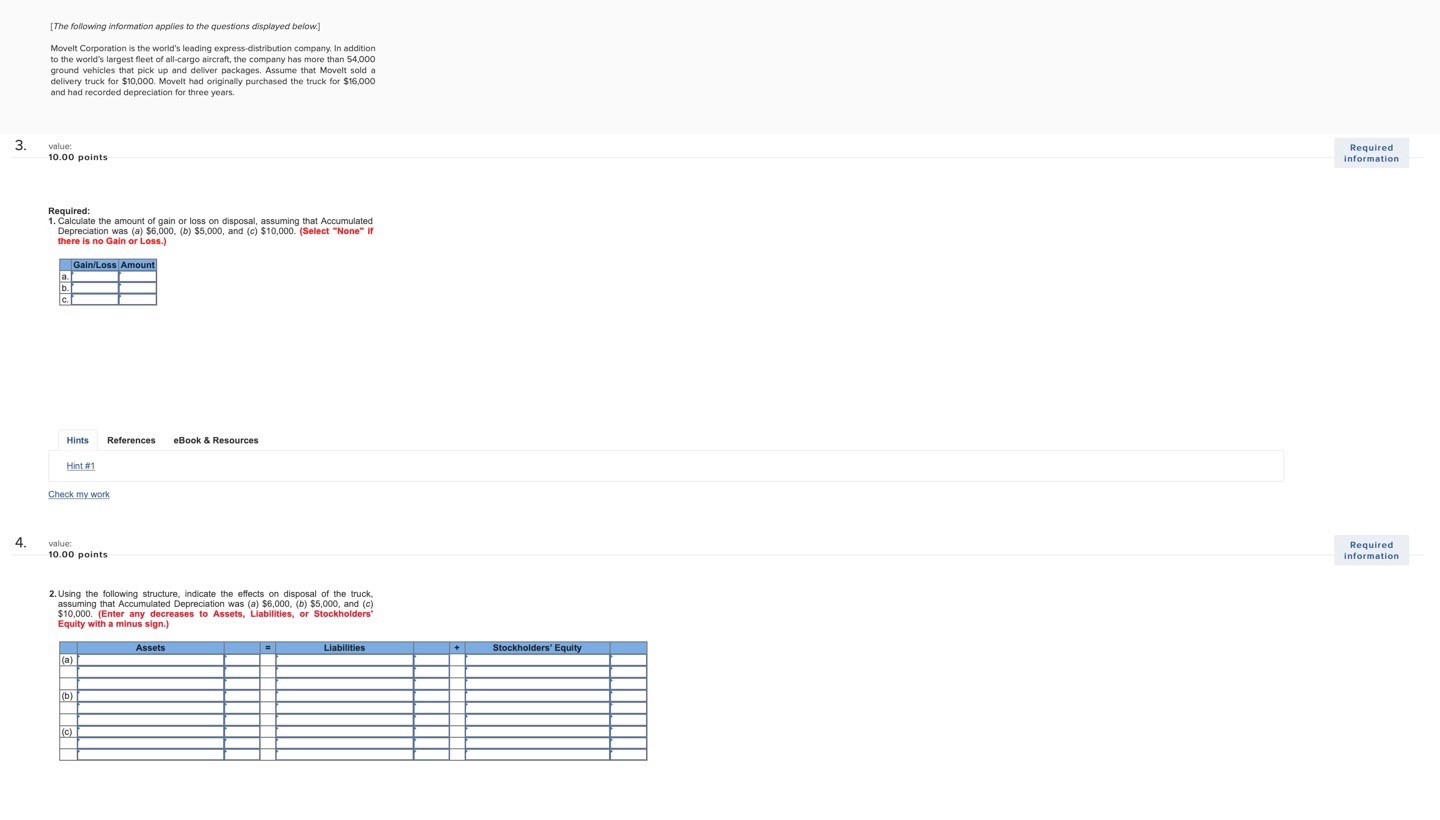Viewport: 1440px width, 820px height.
Task: Click the Liabilities amount cell in row (c)
Action: point(432,732)
